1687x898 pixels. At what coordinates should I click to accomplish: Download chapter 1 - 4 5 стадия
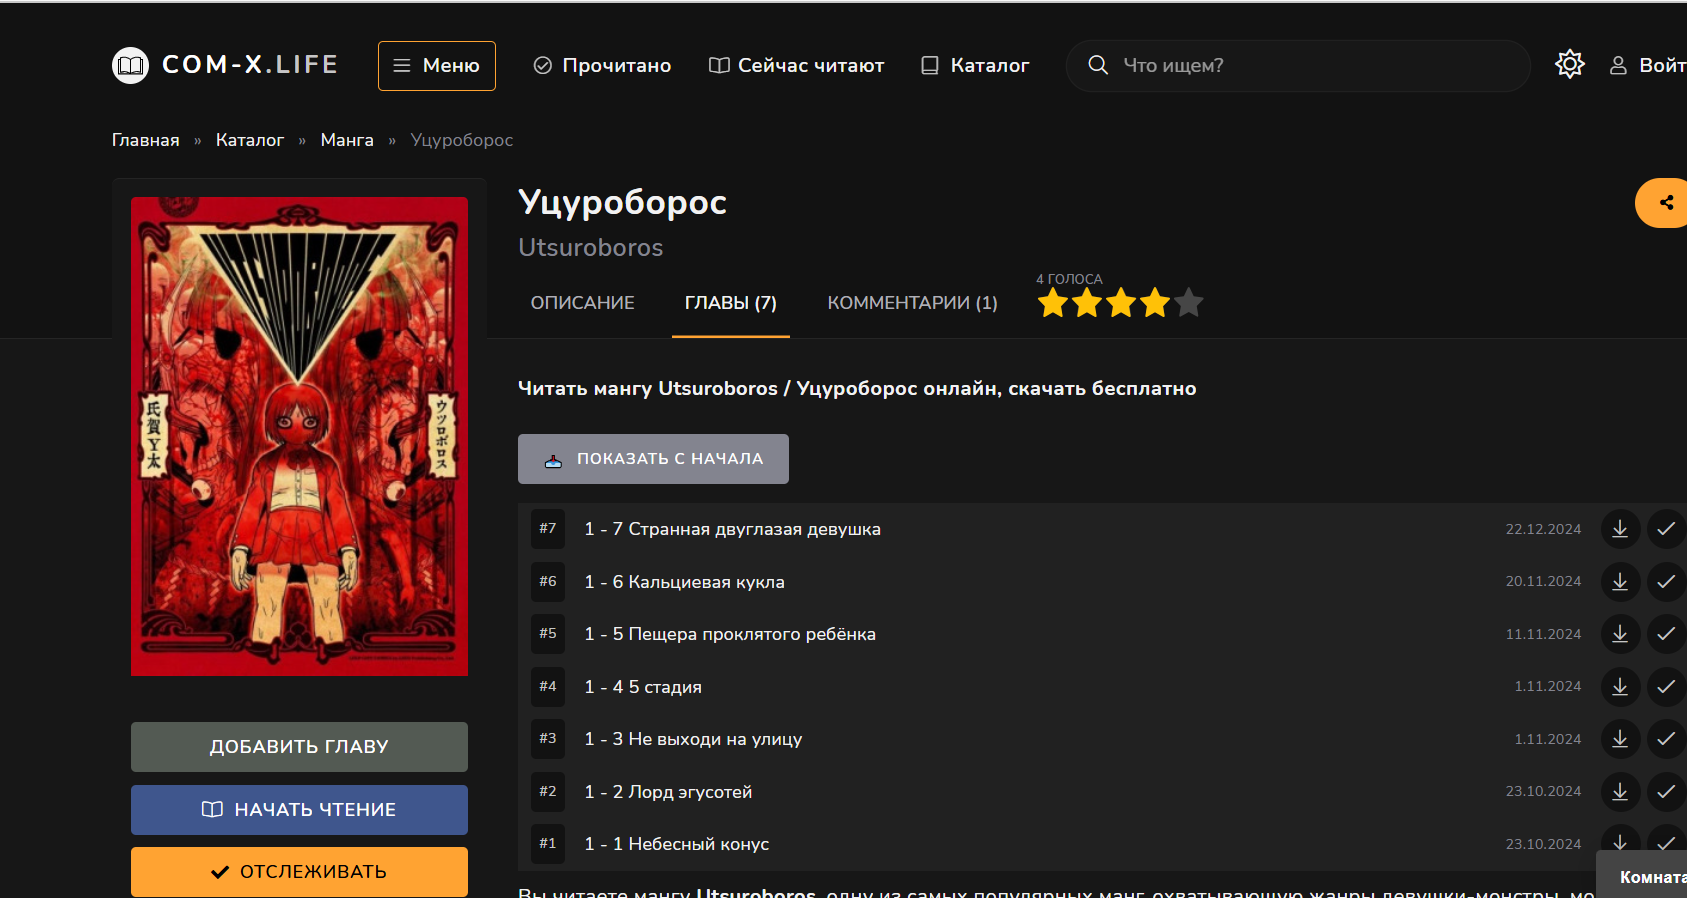(x=1620, y=687)
